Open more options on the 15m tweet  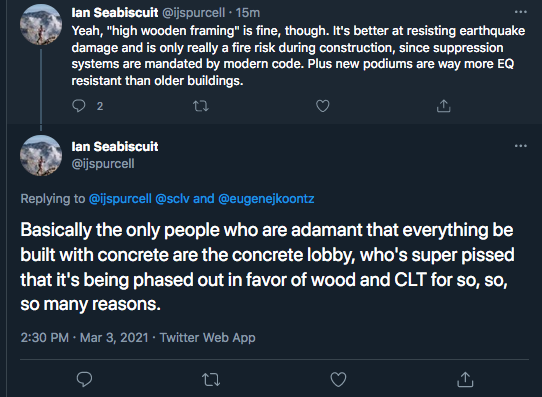(521, 12)
